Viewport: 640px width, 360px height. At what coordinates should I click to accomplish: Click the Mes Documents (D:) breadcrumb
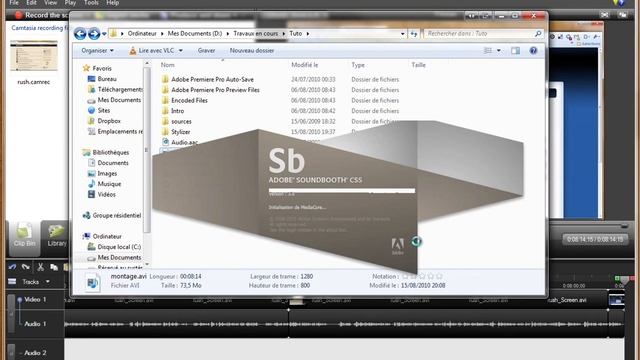point(195,33)
